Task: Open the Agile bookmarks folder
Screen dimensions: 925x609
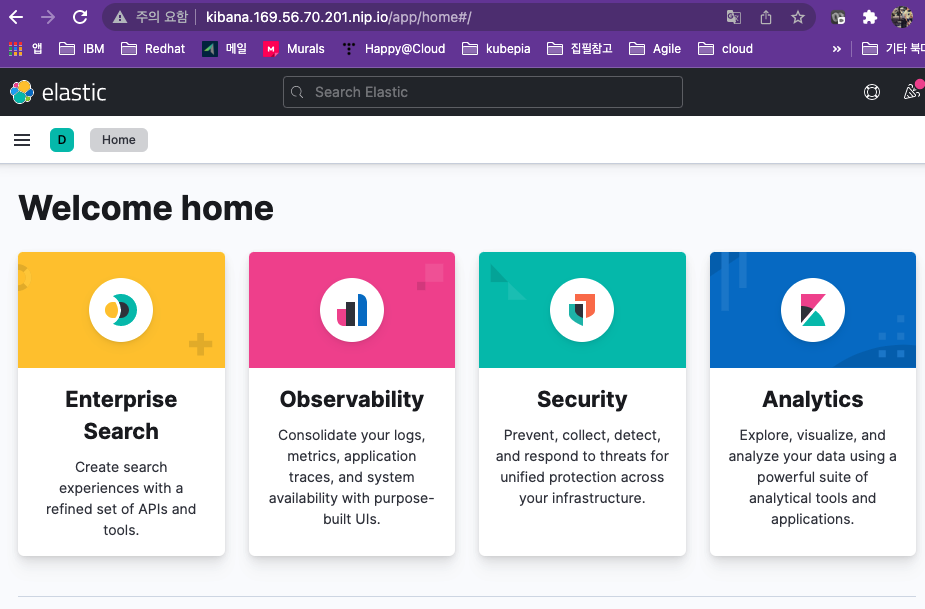Action: coord(655,49)
